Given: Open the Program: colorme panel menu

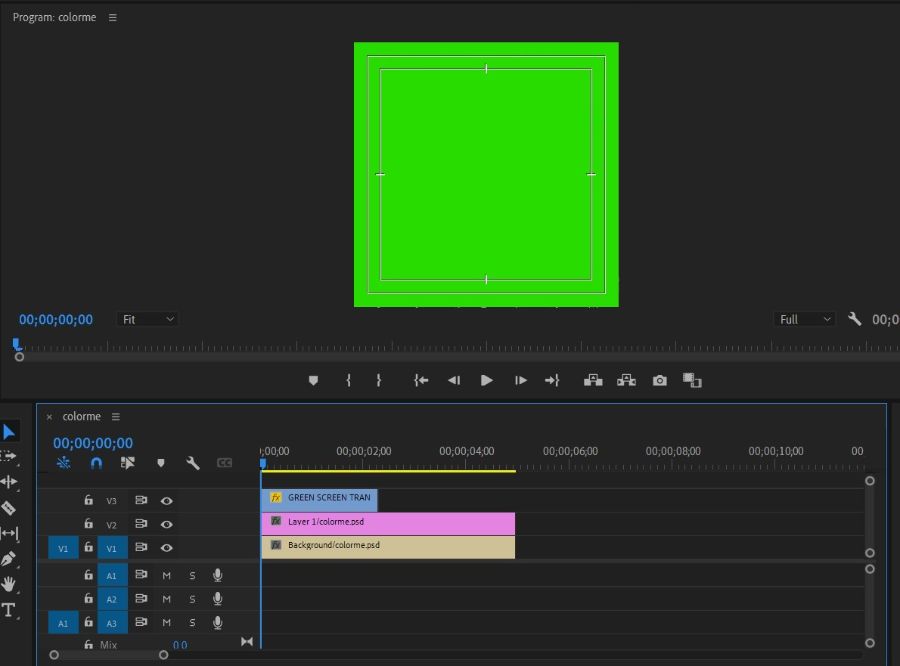Looking at the screenshot, I should click(112, 17).
